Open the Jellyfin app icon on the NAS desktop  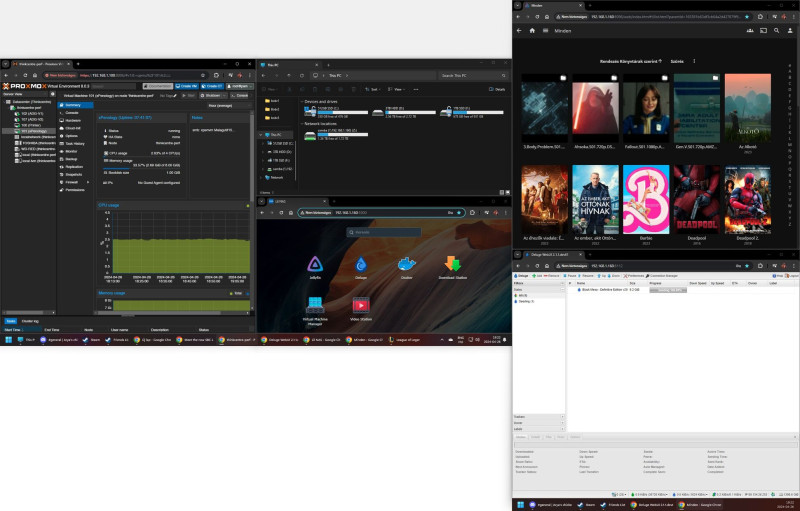coord(315,264)
